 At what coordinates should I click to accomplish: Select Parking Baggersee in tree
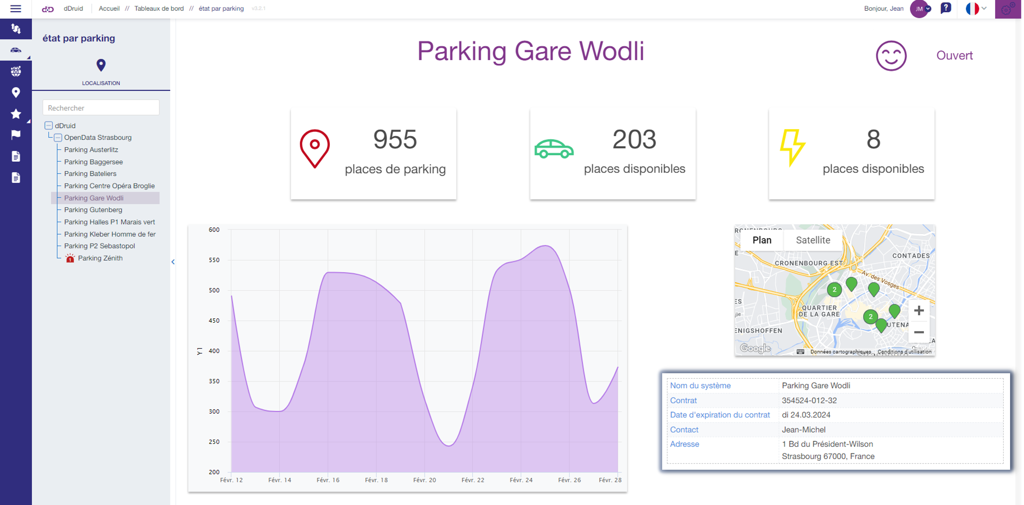(93, 162)
